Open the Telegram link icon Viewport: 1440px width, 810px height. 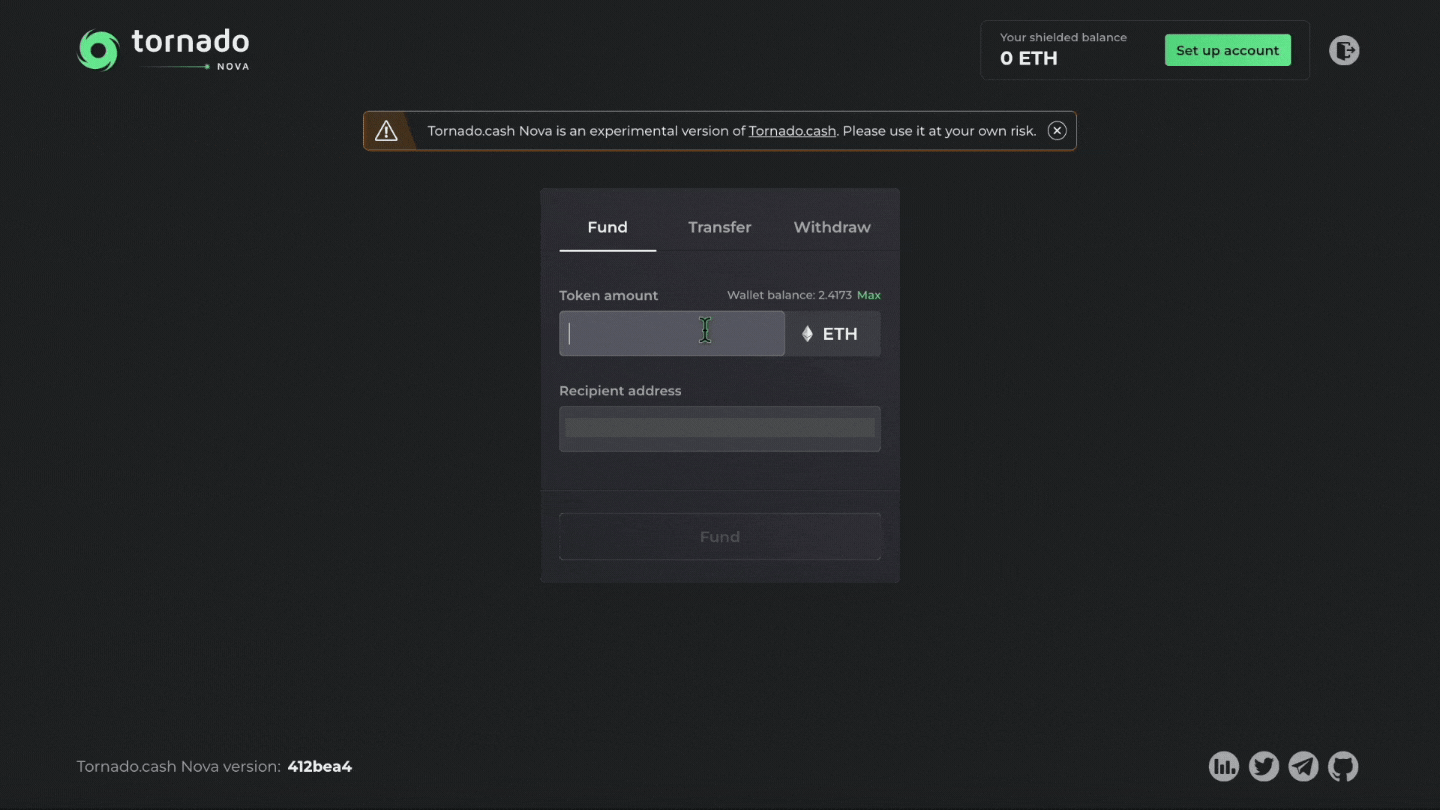click(x=1303, y=767)
